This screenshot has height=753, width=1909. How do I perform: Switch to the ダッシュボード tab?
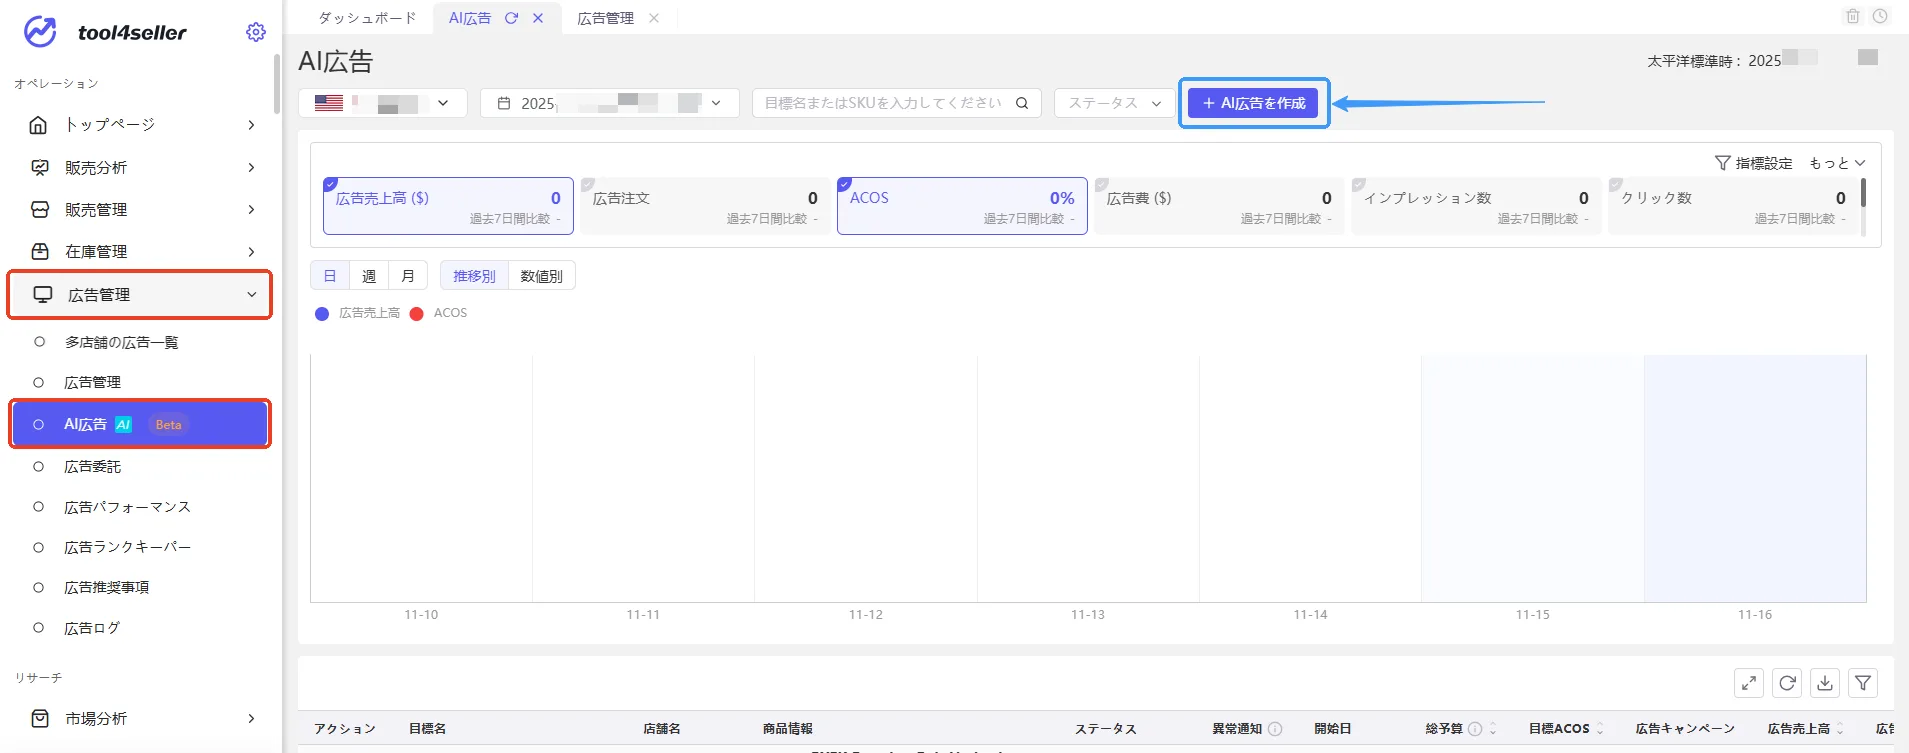(367, 18)
